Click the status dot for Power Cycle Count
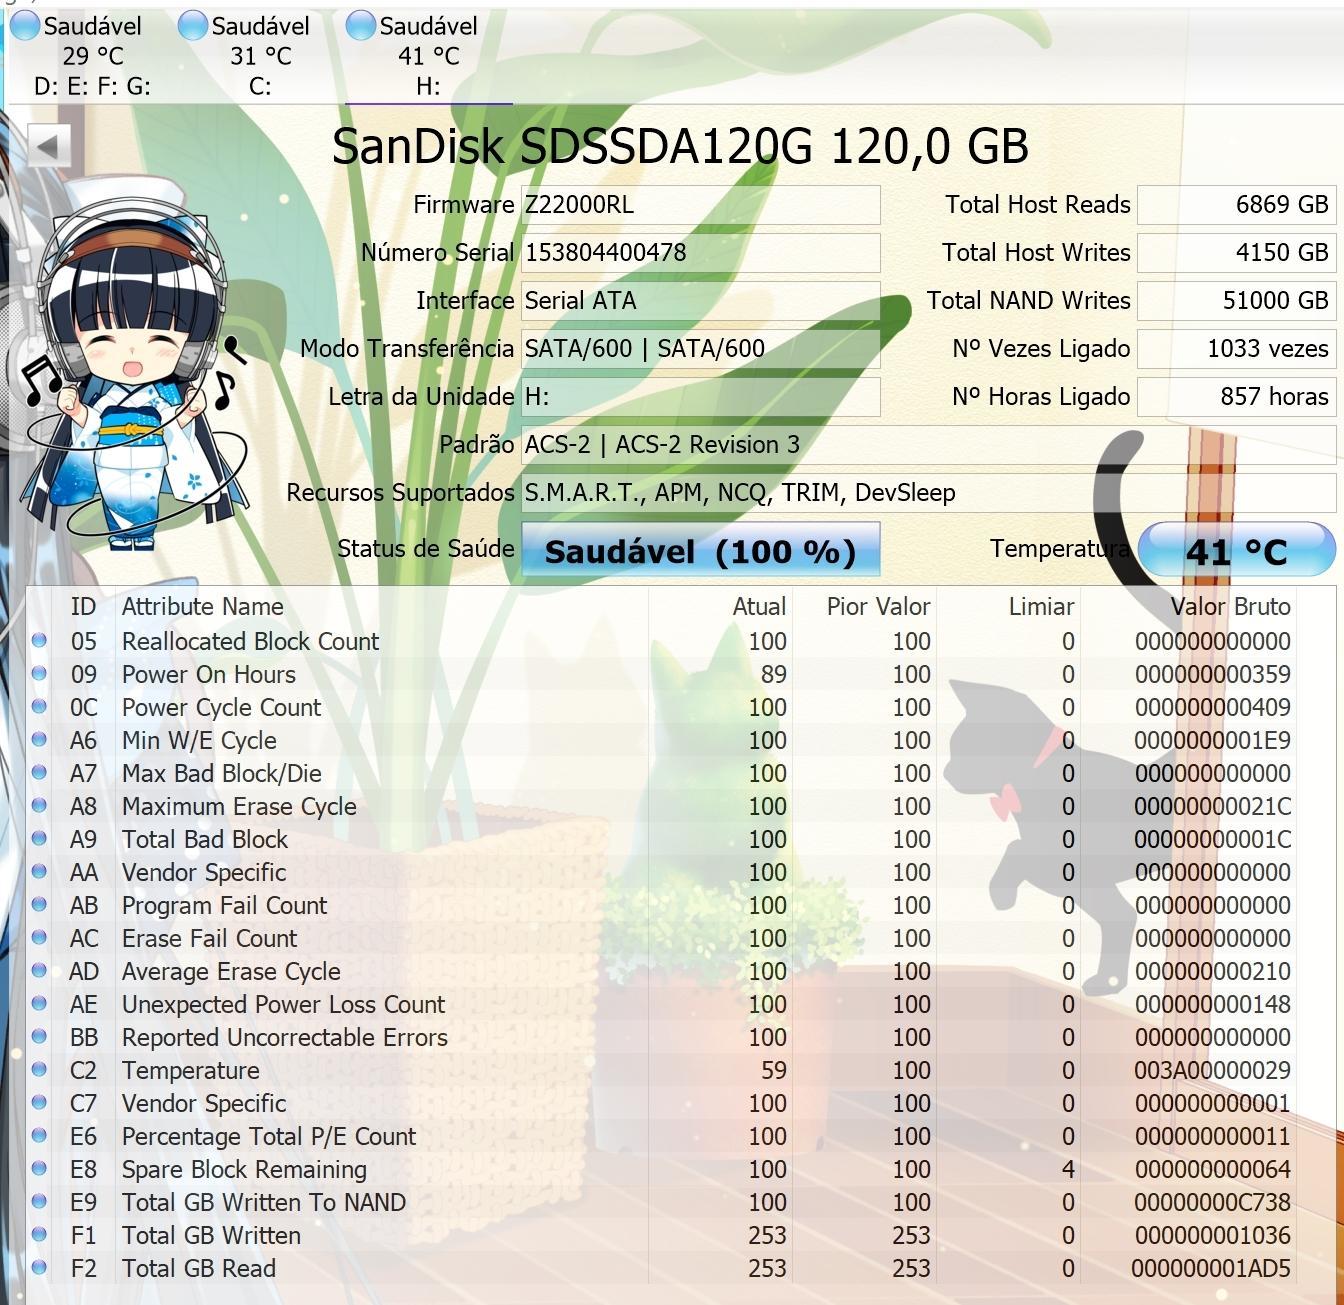 click(x=39, y=707)
